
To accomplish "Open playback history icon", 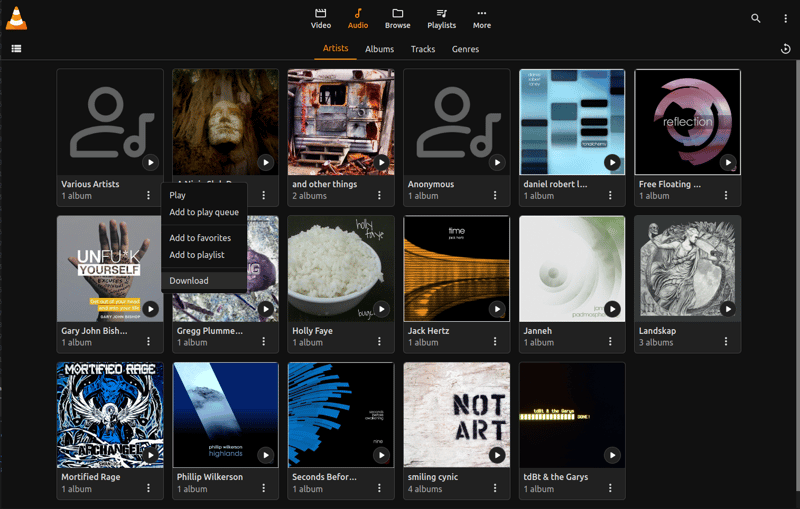I will (x=785, y=48).
